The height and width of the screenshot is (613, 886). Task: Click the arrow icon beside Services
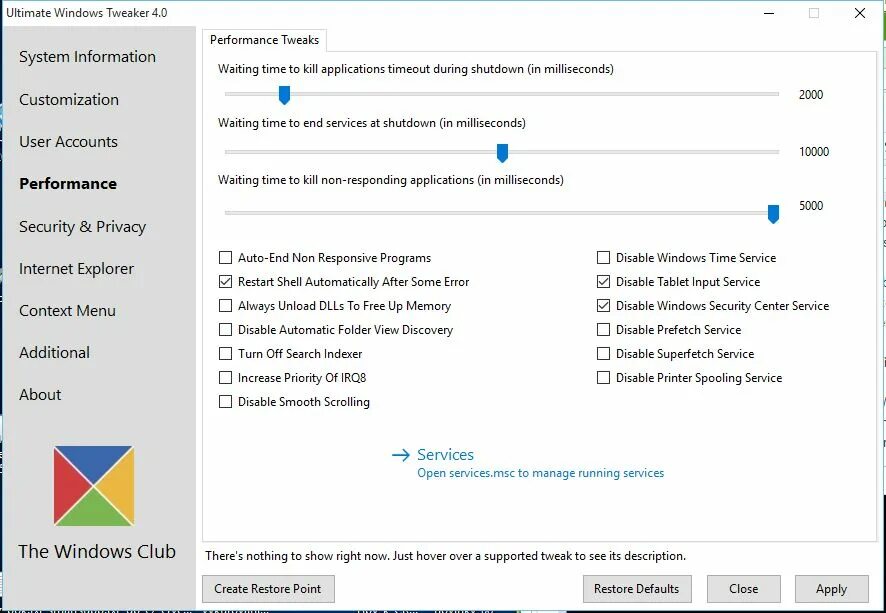(401, 455)
